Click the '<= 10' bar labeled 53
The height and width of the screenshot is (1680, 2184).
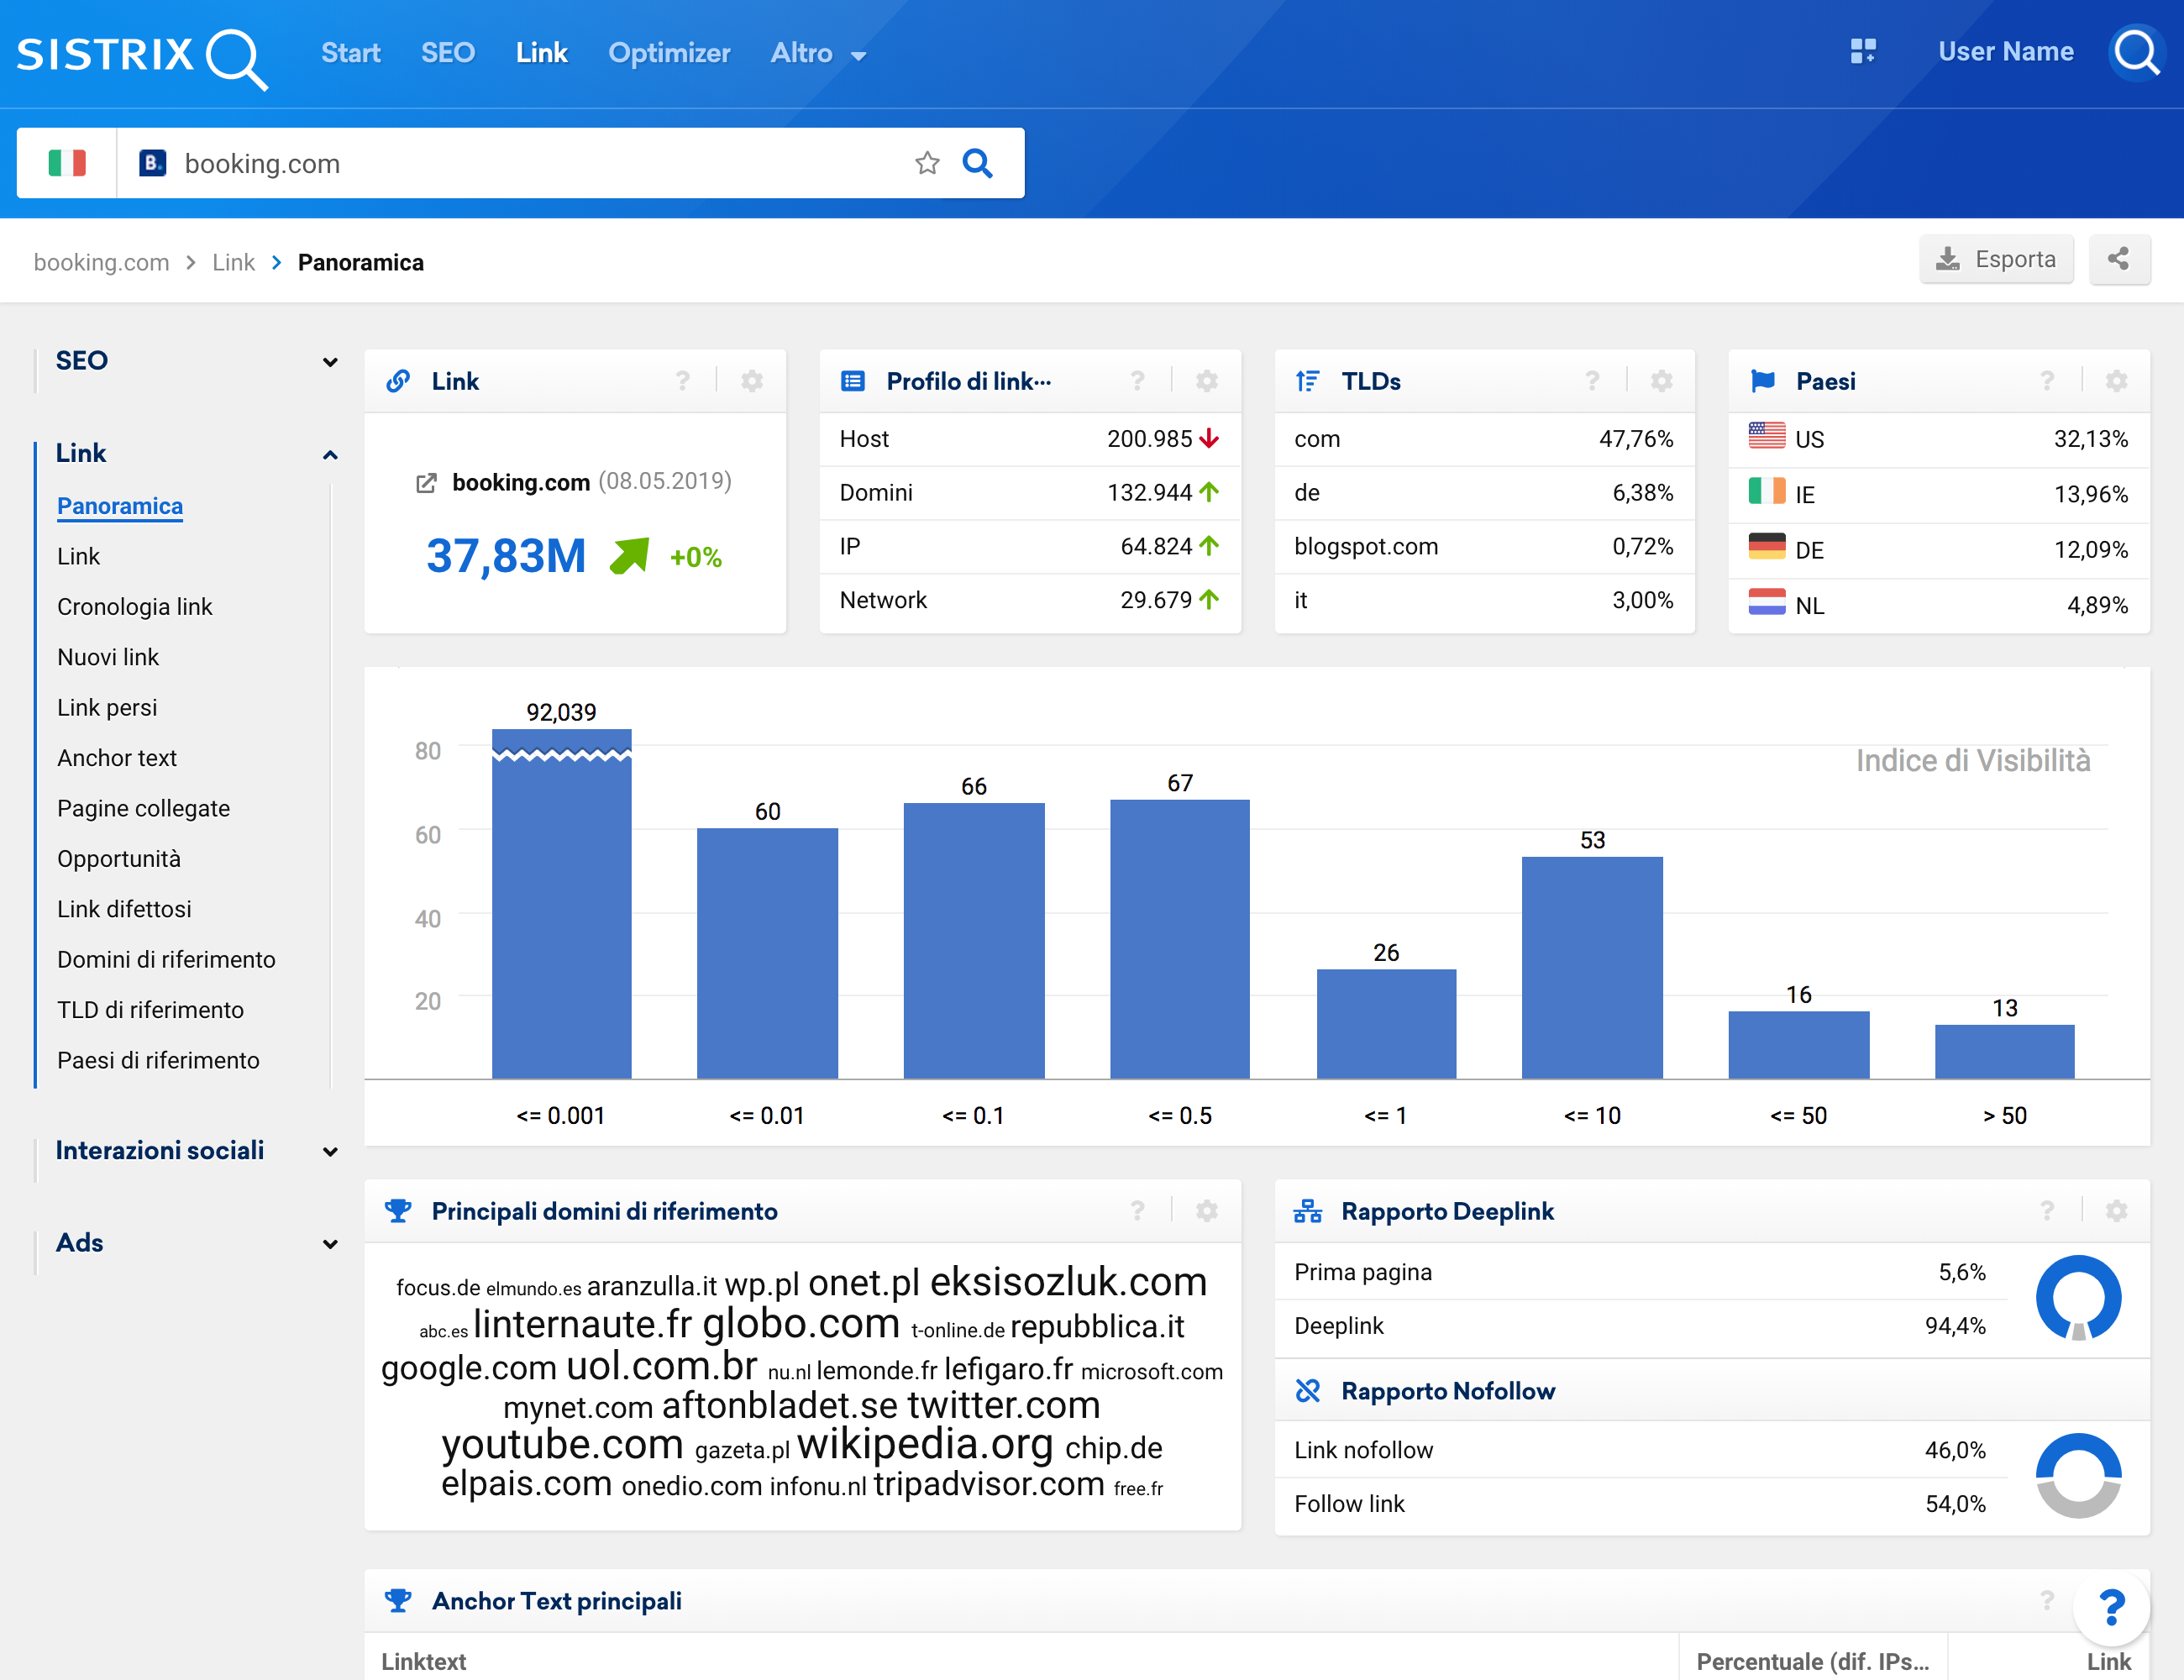1592,968
